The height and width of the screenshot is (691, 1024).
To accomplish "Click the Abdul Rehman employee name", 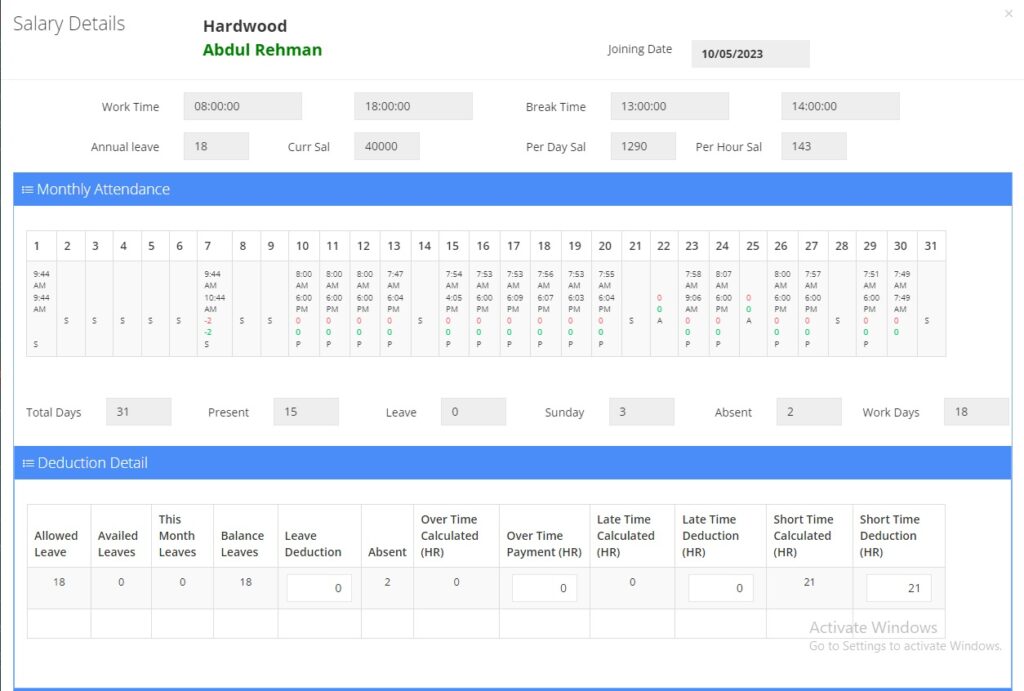I will [262, 50].
